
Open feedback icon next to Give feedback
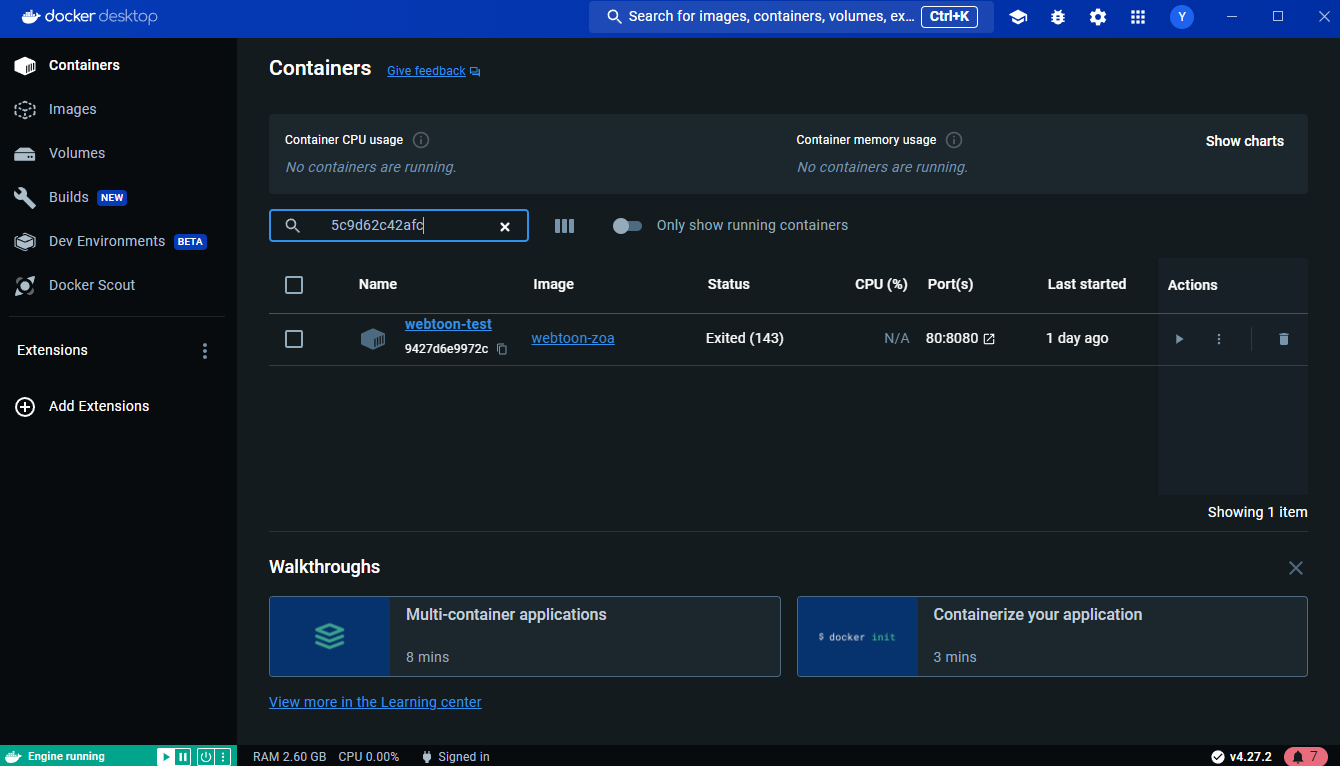475,72
